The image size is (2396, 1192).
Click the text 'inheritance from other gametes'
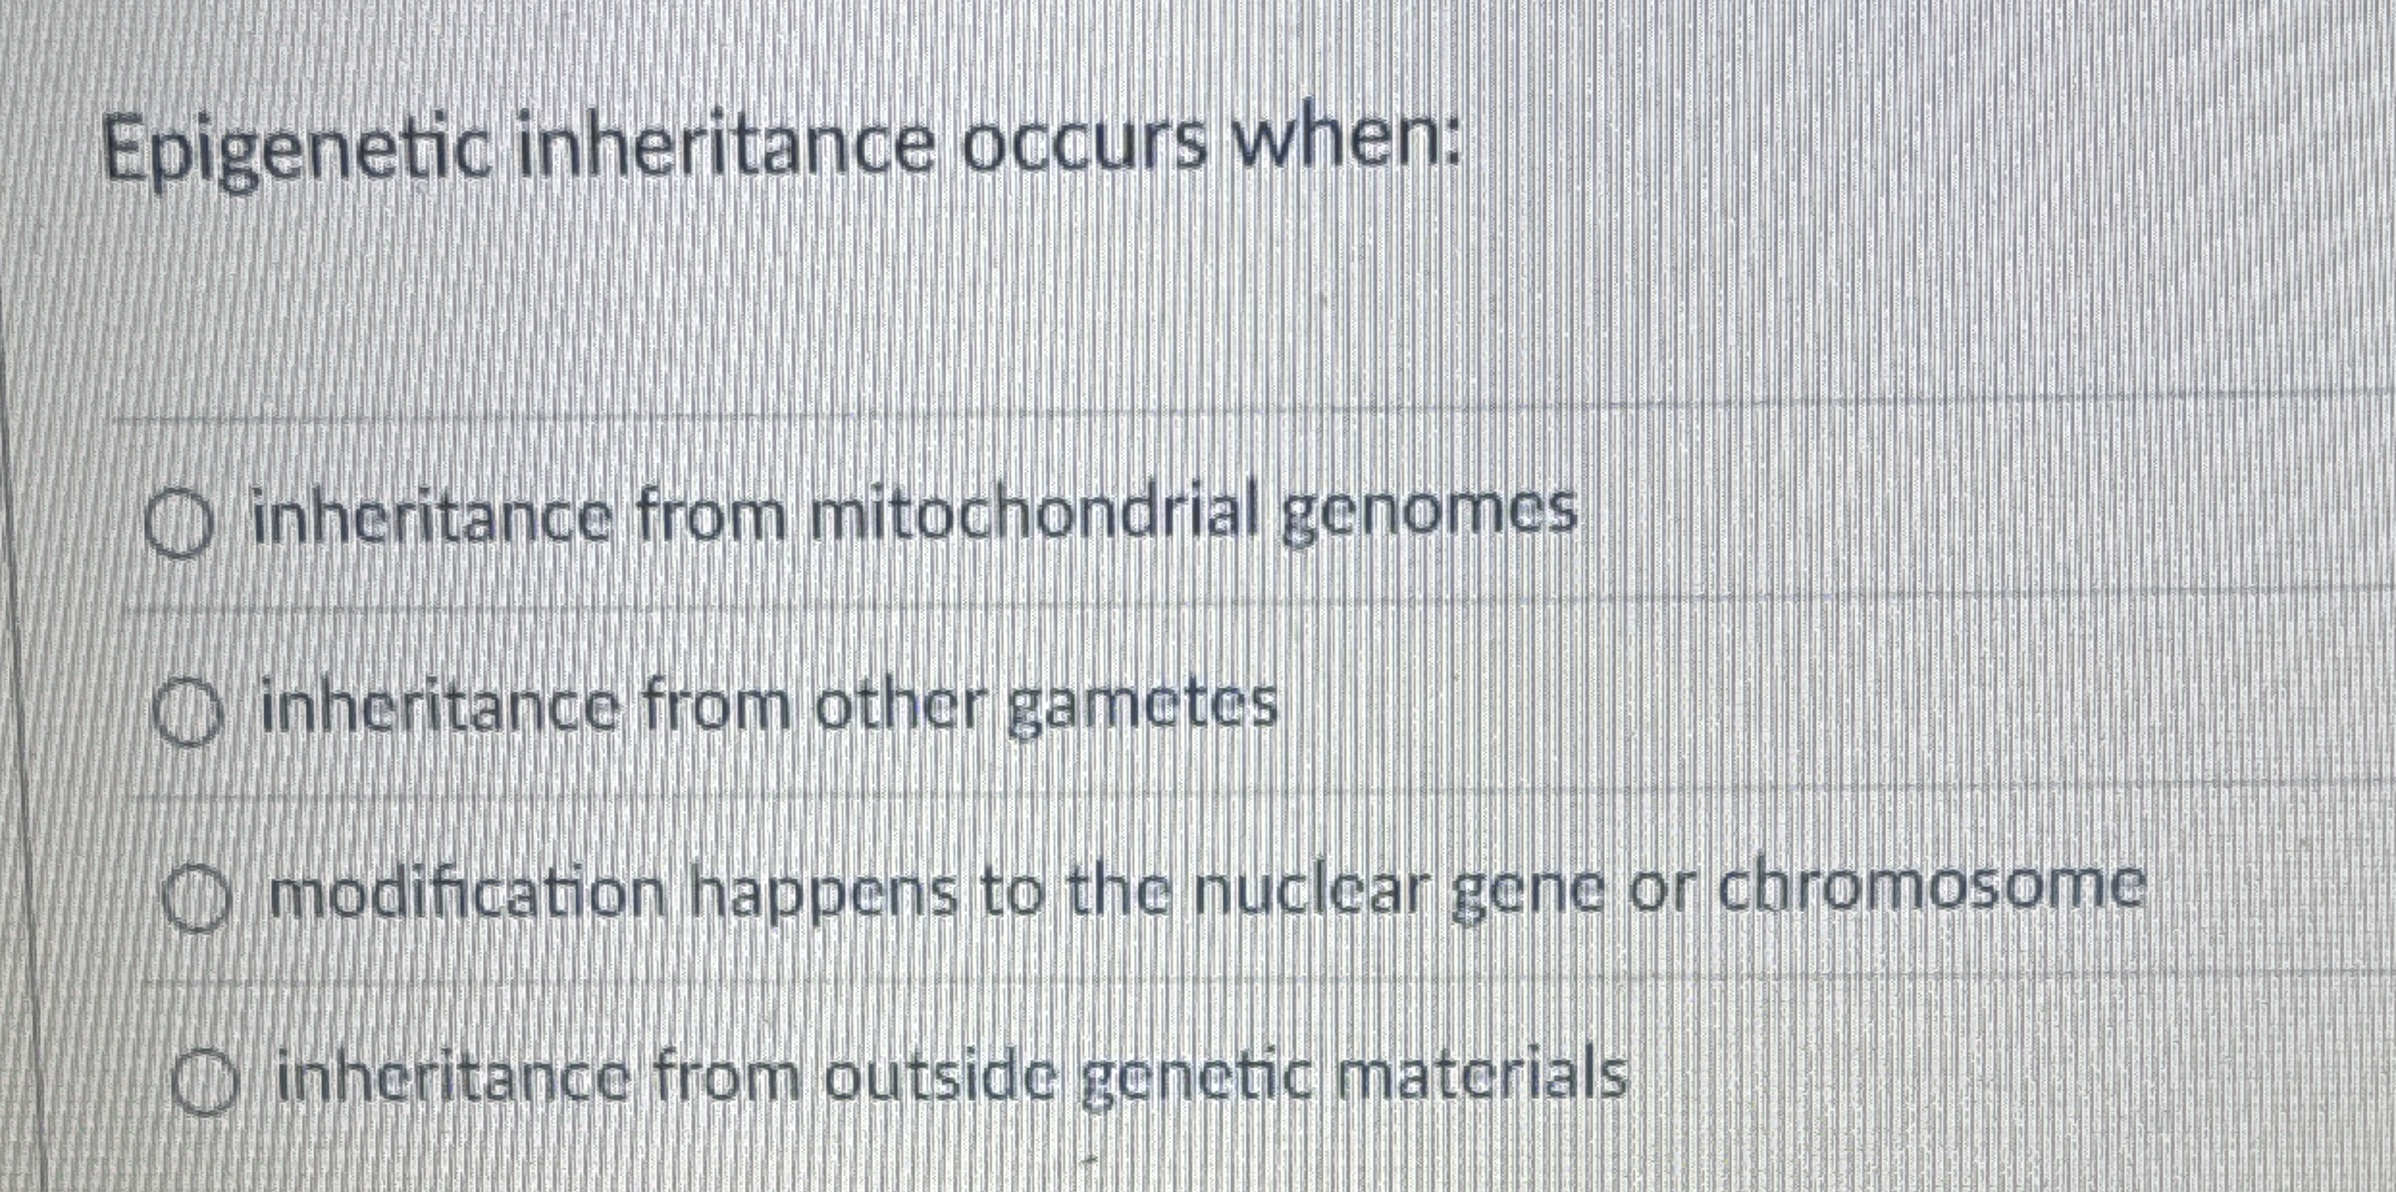pos(770,708)
